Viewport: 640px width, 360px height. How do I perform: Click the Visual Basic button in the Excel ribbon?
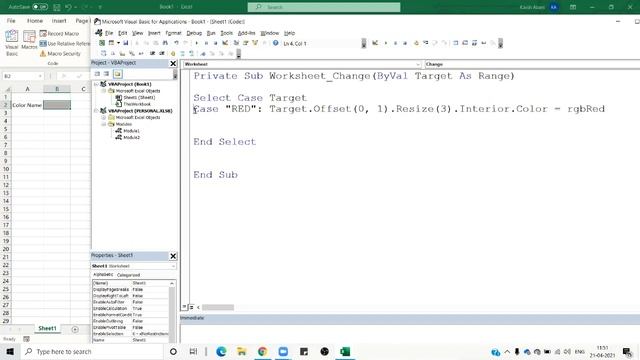point(12,43)
